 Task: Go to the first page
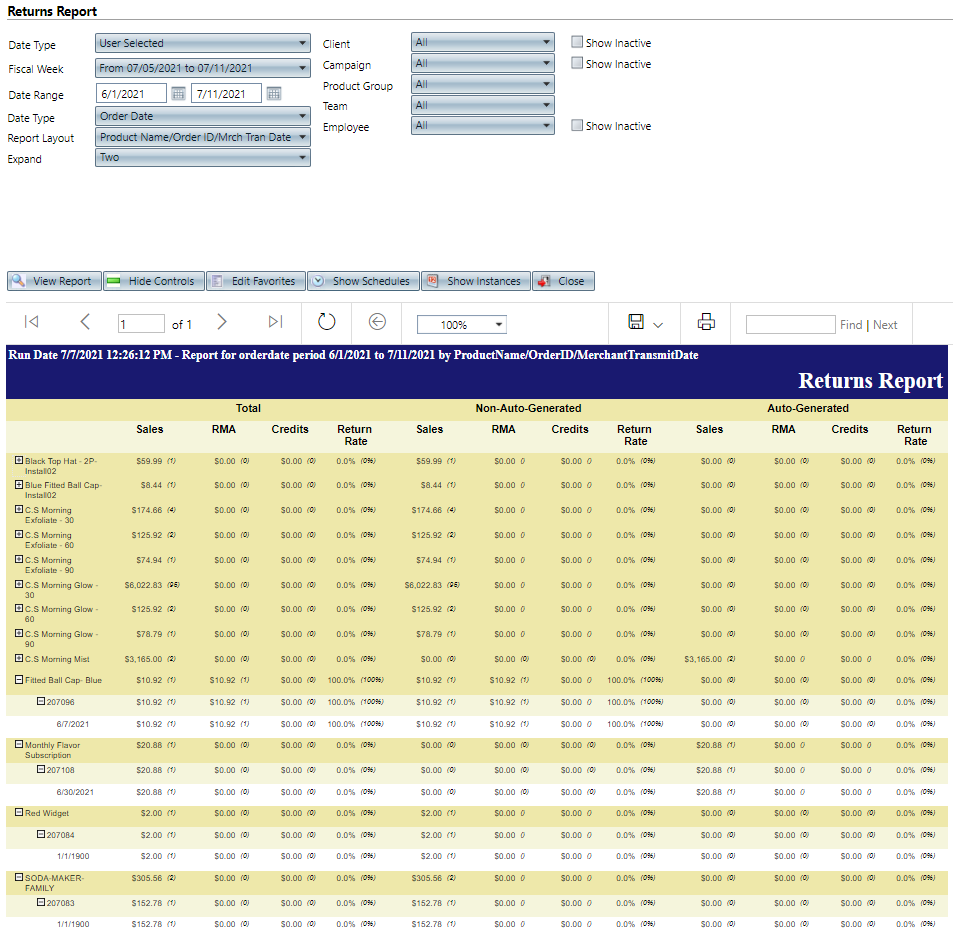pos(31,322)
